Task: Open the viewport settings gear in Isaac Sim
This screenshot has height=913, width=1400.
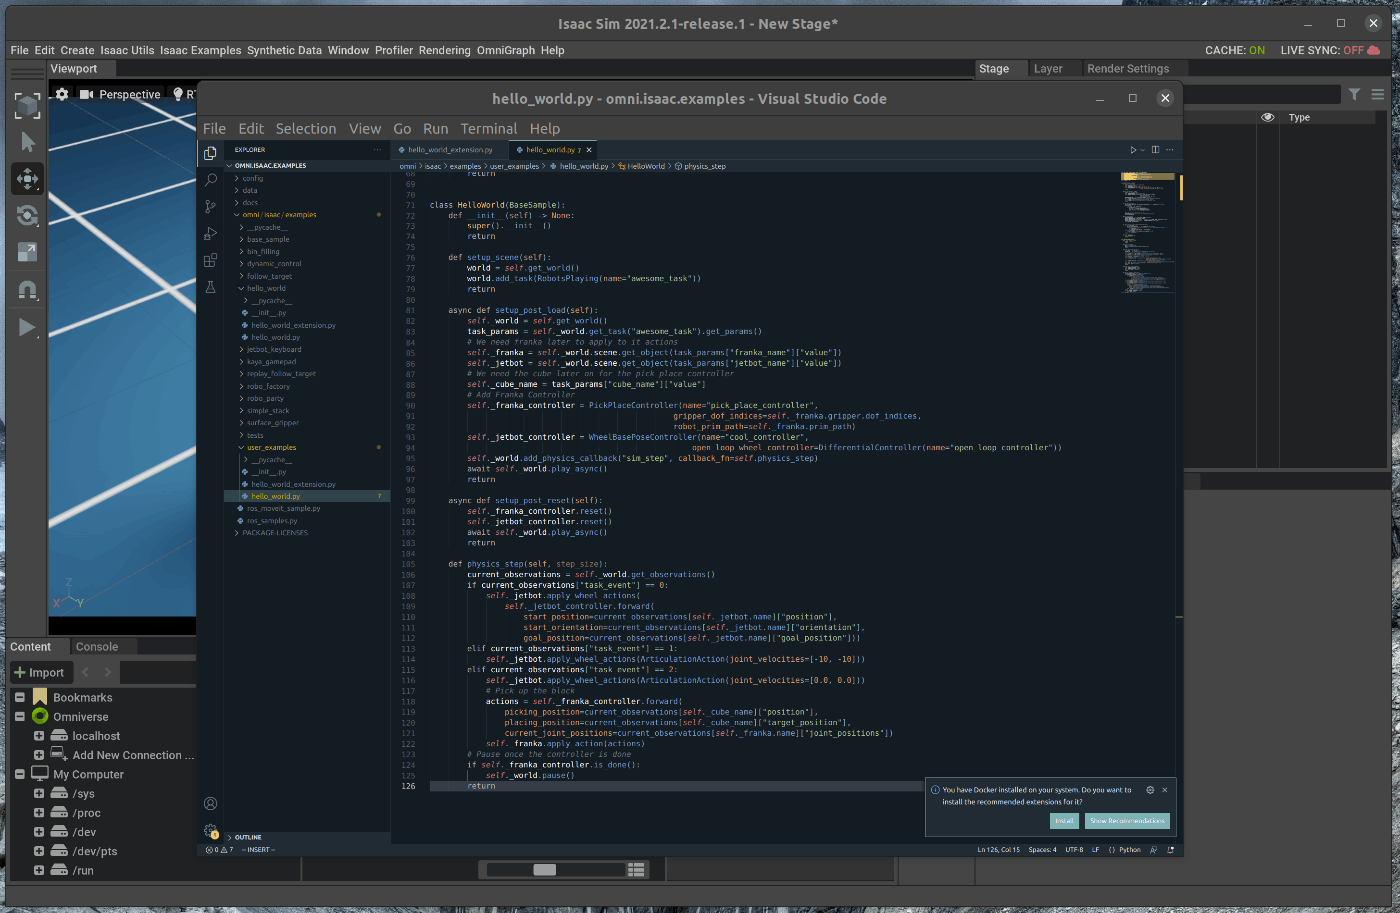Action: 62,94
